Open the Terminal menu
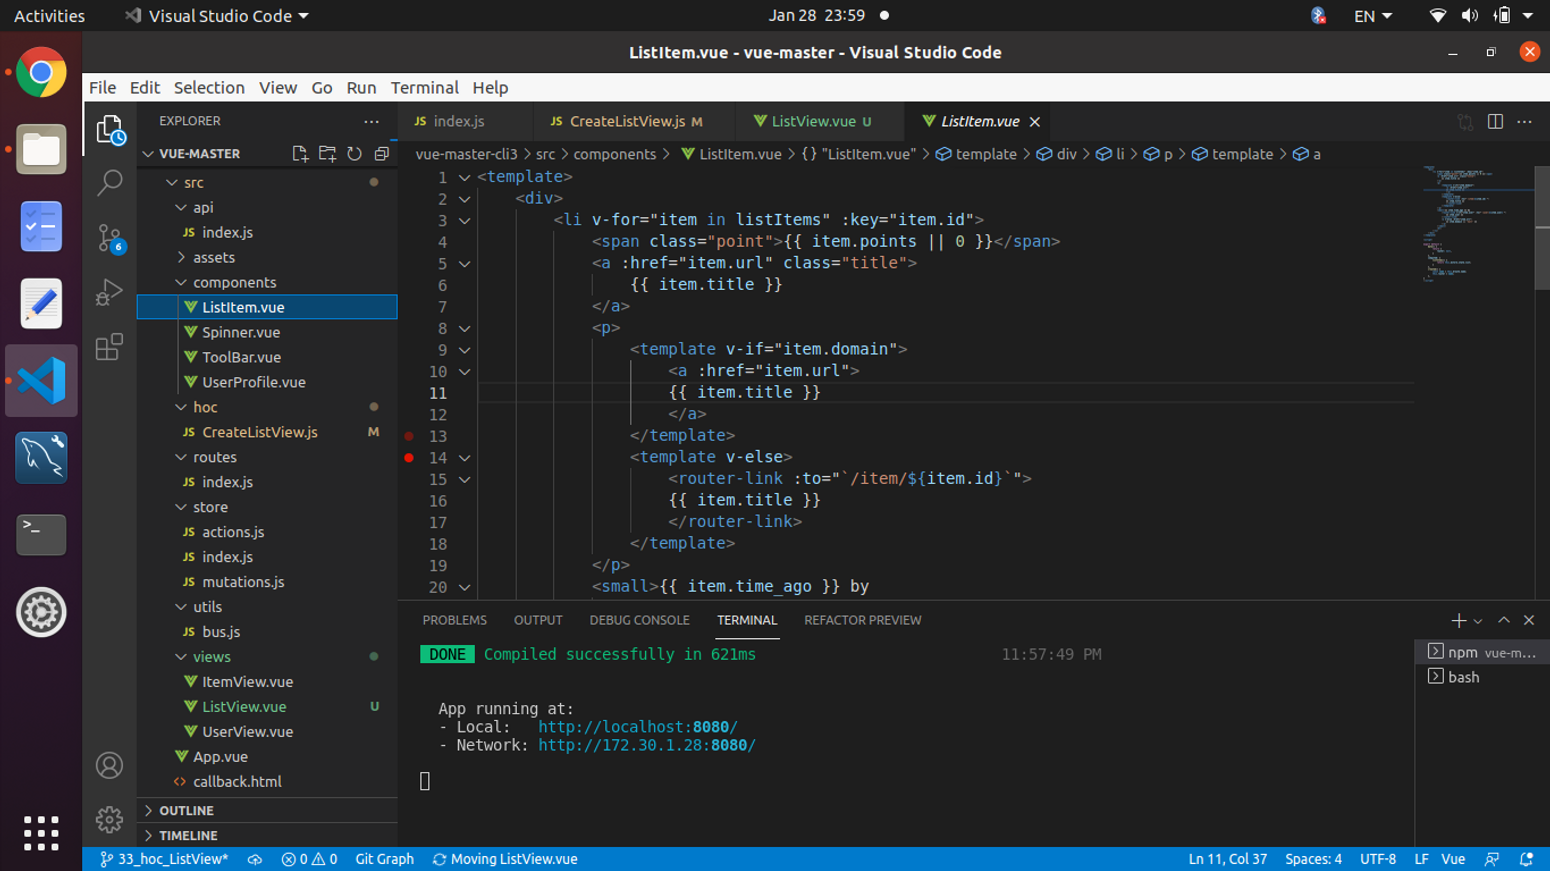Image resolution: width=1550 pixels, height=871 pixels. [424, 87]
